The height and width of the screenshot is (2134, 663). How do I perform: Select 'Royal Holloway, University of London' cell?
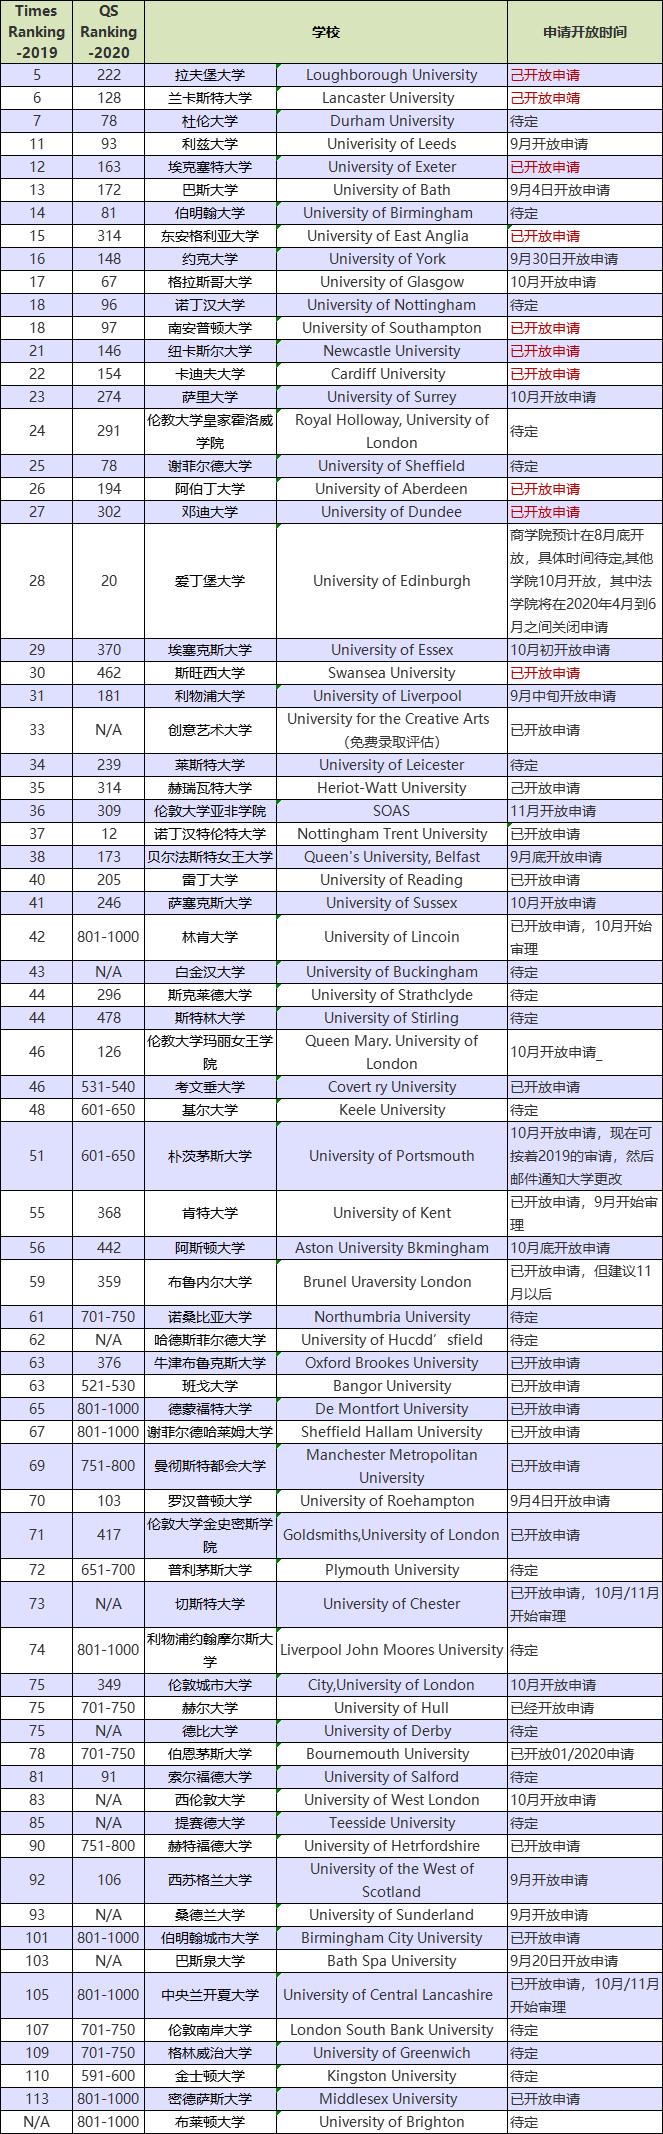[x=392, y=431]
